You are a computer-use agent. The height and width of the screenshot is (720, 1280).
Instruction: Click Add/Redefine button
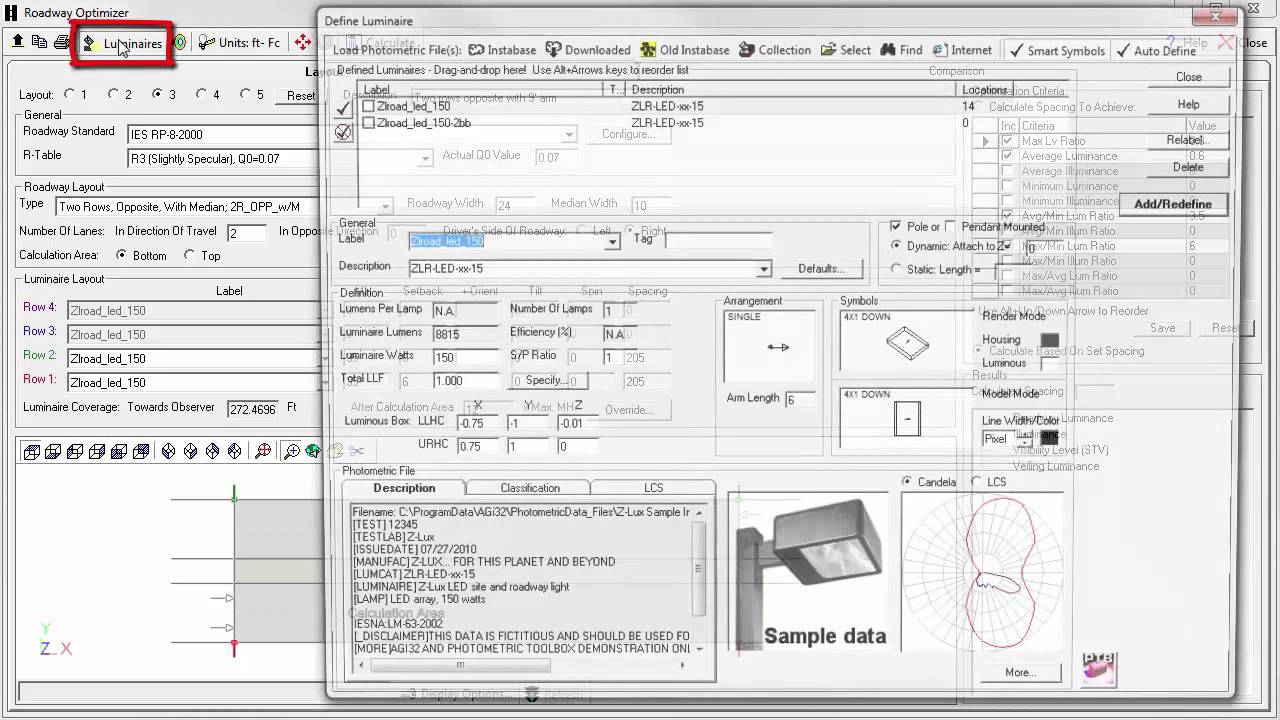point(1173,204)
